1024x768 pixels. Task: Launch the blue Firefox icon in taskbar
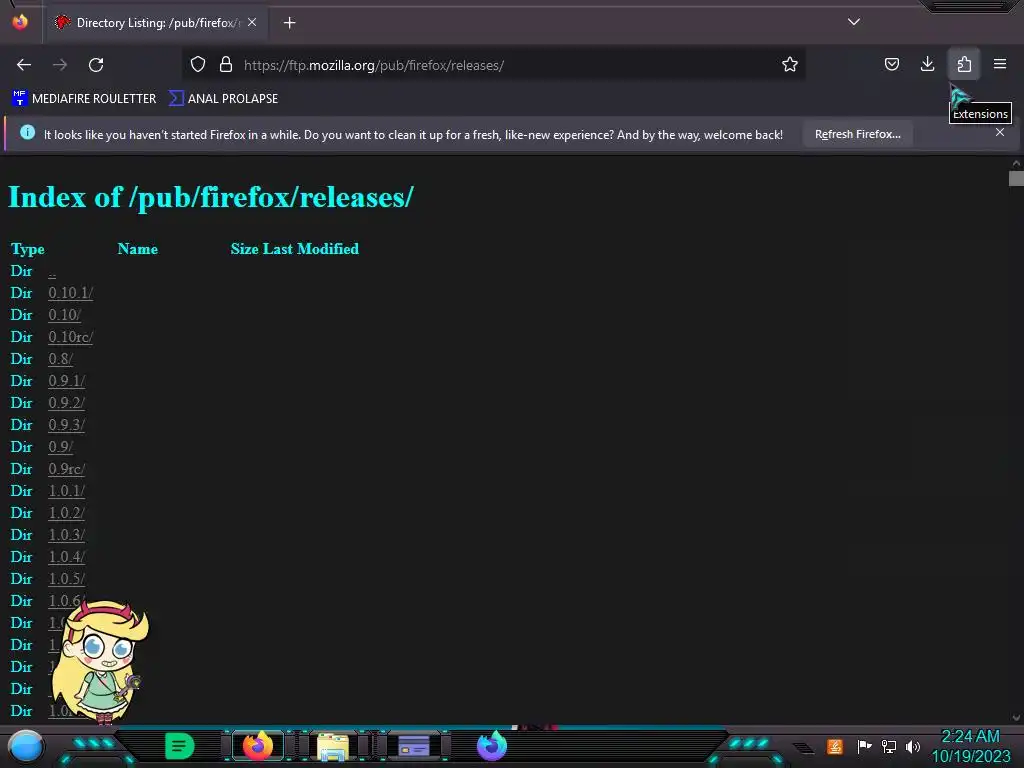(x=492, y=746)
